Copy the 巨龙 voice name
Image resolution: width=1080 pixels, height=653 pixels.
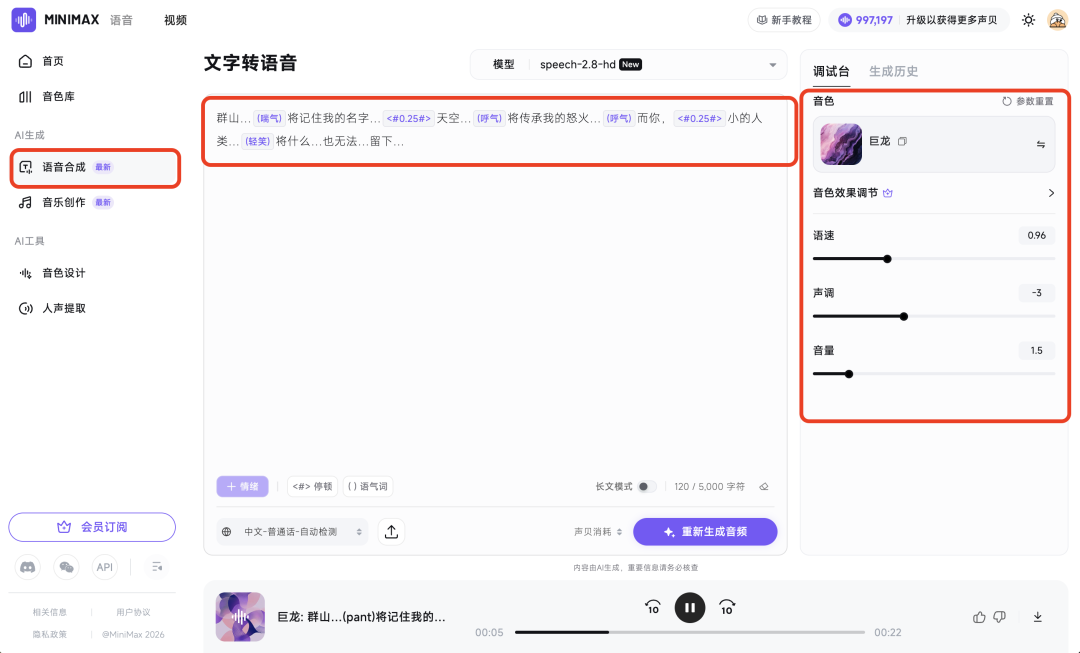tap(902, 142)
